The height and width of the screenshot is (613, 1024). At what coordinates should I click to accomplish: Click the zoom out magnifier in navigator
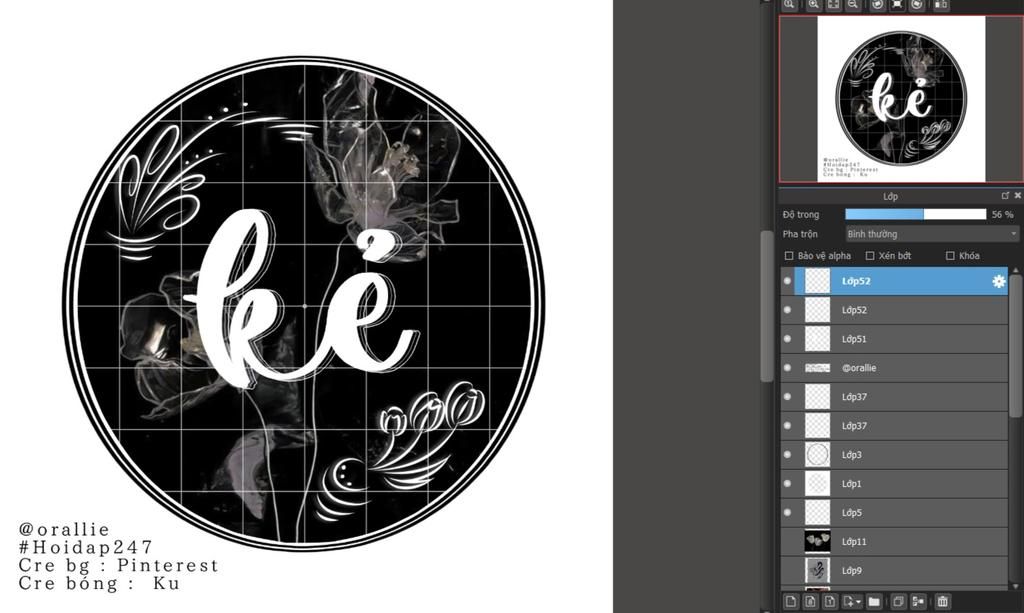click(853, 5)
